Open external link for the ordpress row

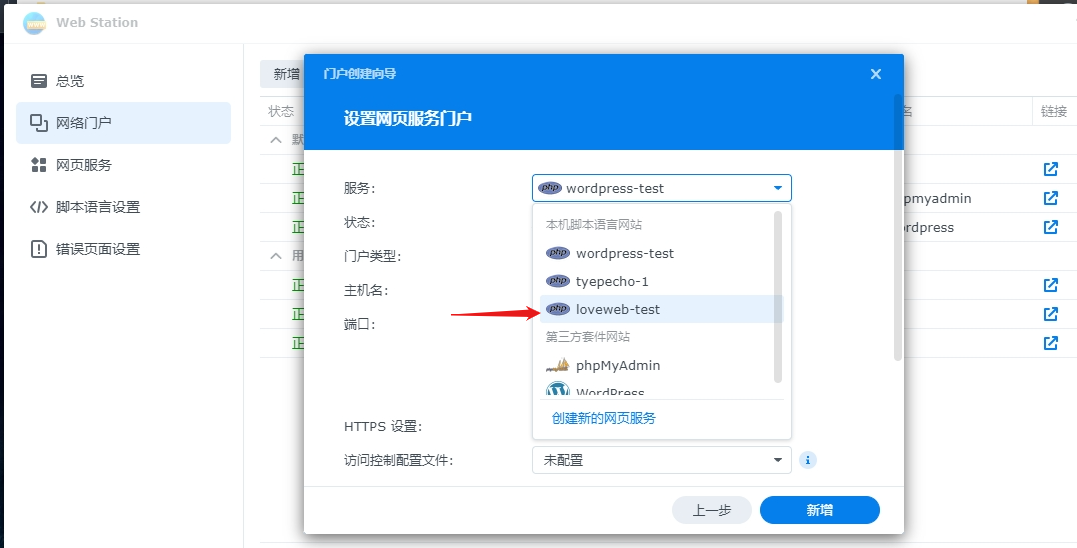click(x=1050, y=227)
